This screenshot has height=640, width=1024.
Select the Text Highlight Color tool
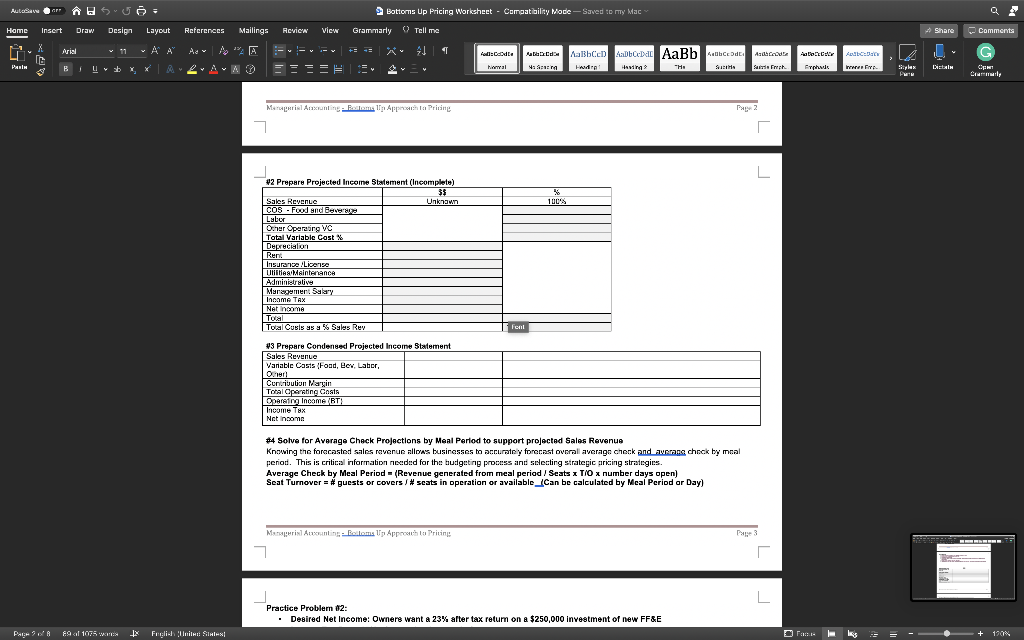[193, 69]
